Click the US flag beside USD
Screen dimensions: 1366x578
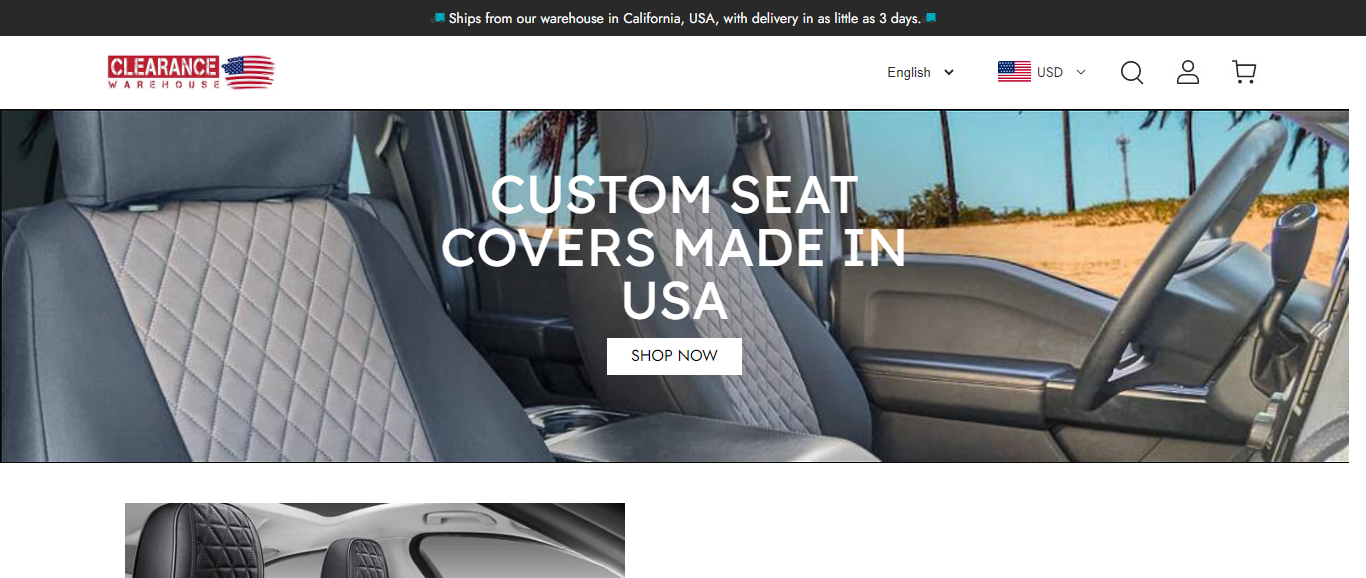coord(1014,72)
